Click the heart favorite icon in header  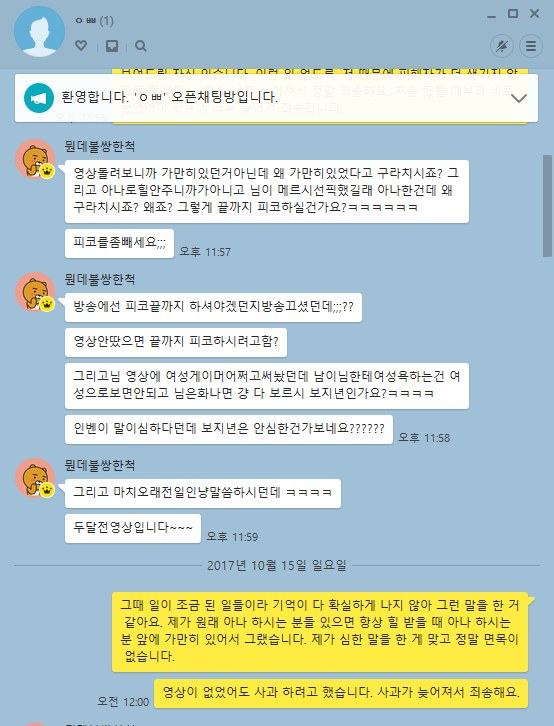click(81, 45)
